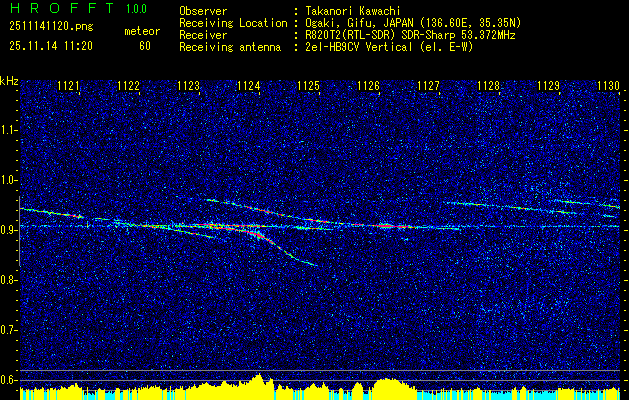Screen dimensions: 629x400
Task: Click the 1126 time axis marker
Action: pyautogui.click(x=369, y=85)
